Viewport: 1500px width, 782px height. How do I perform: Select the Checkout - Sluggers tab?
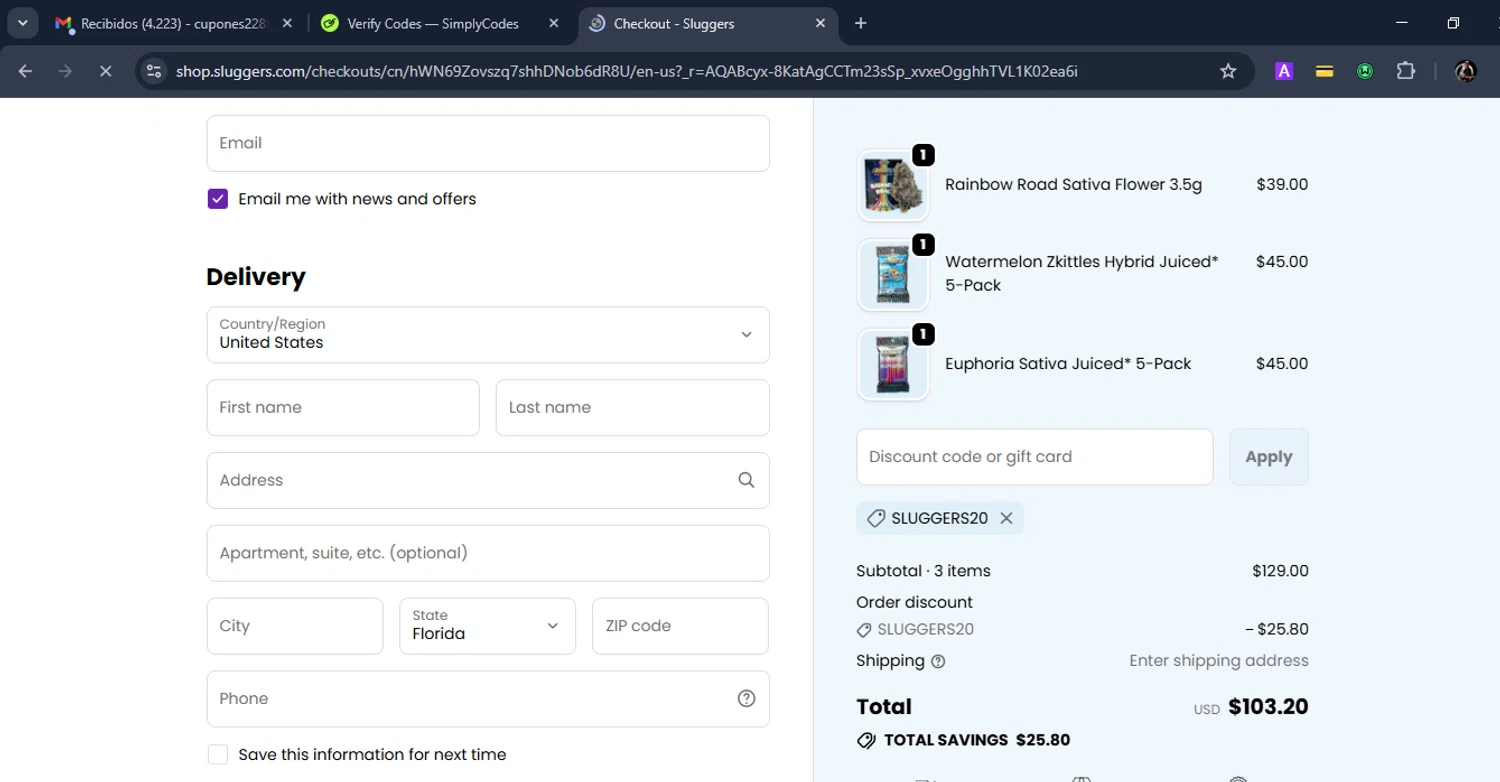coord(708,23)
